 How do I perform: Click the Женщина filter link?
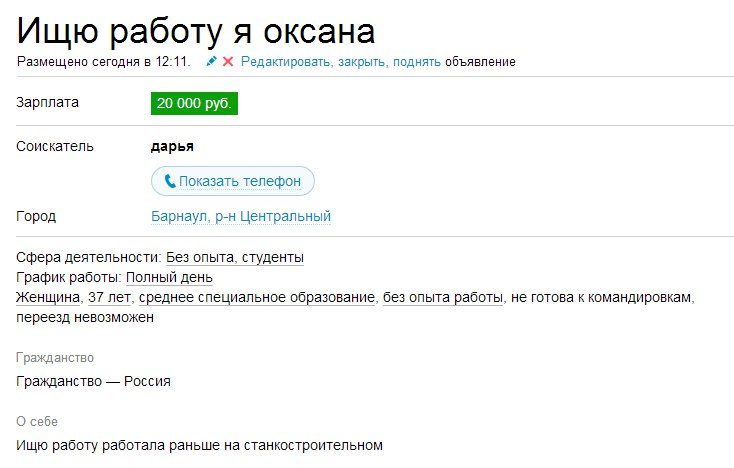[x=49, y=297]
